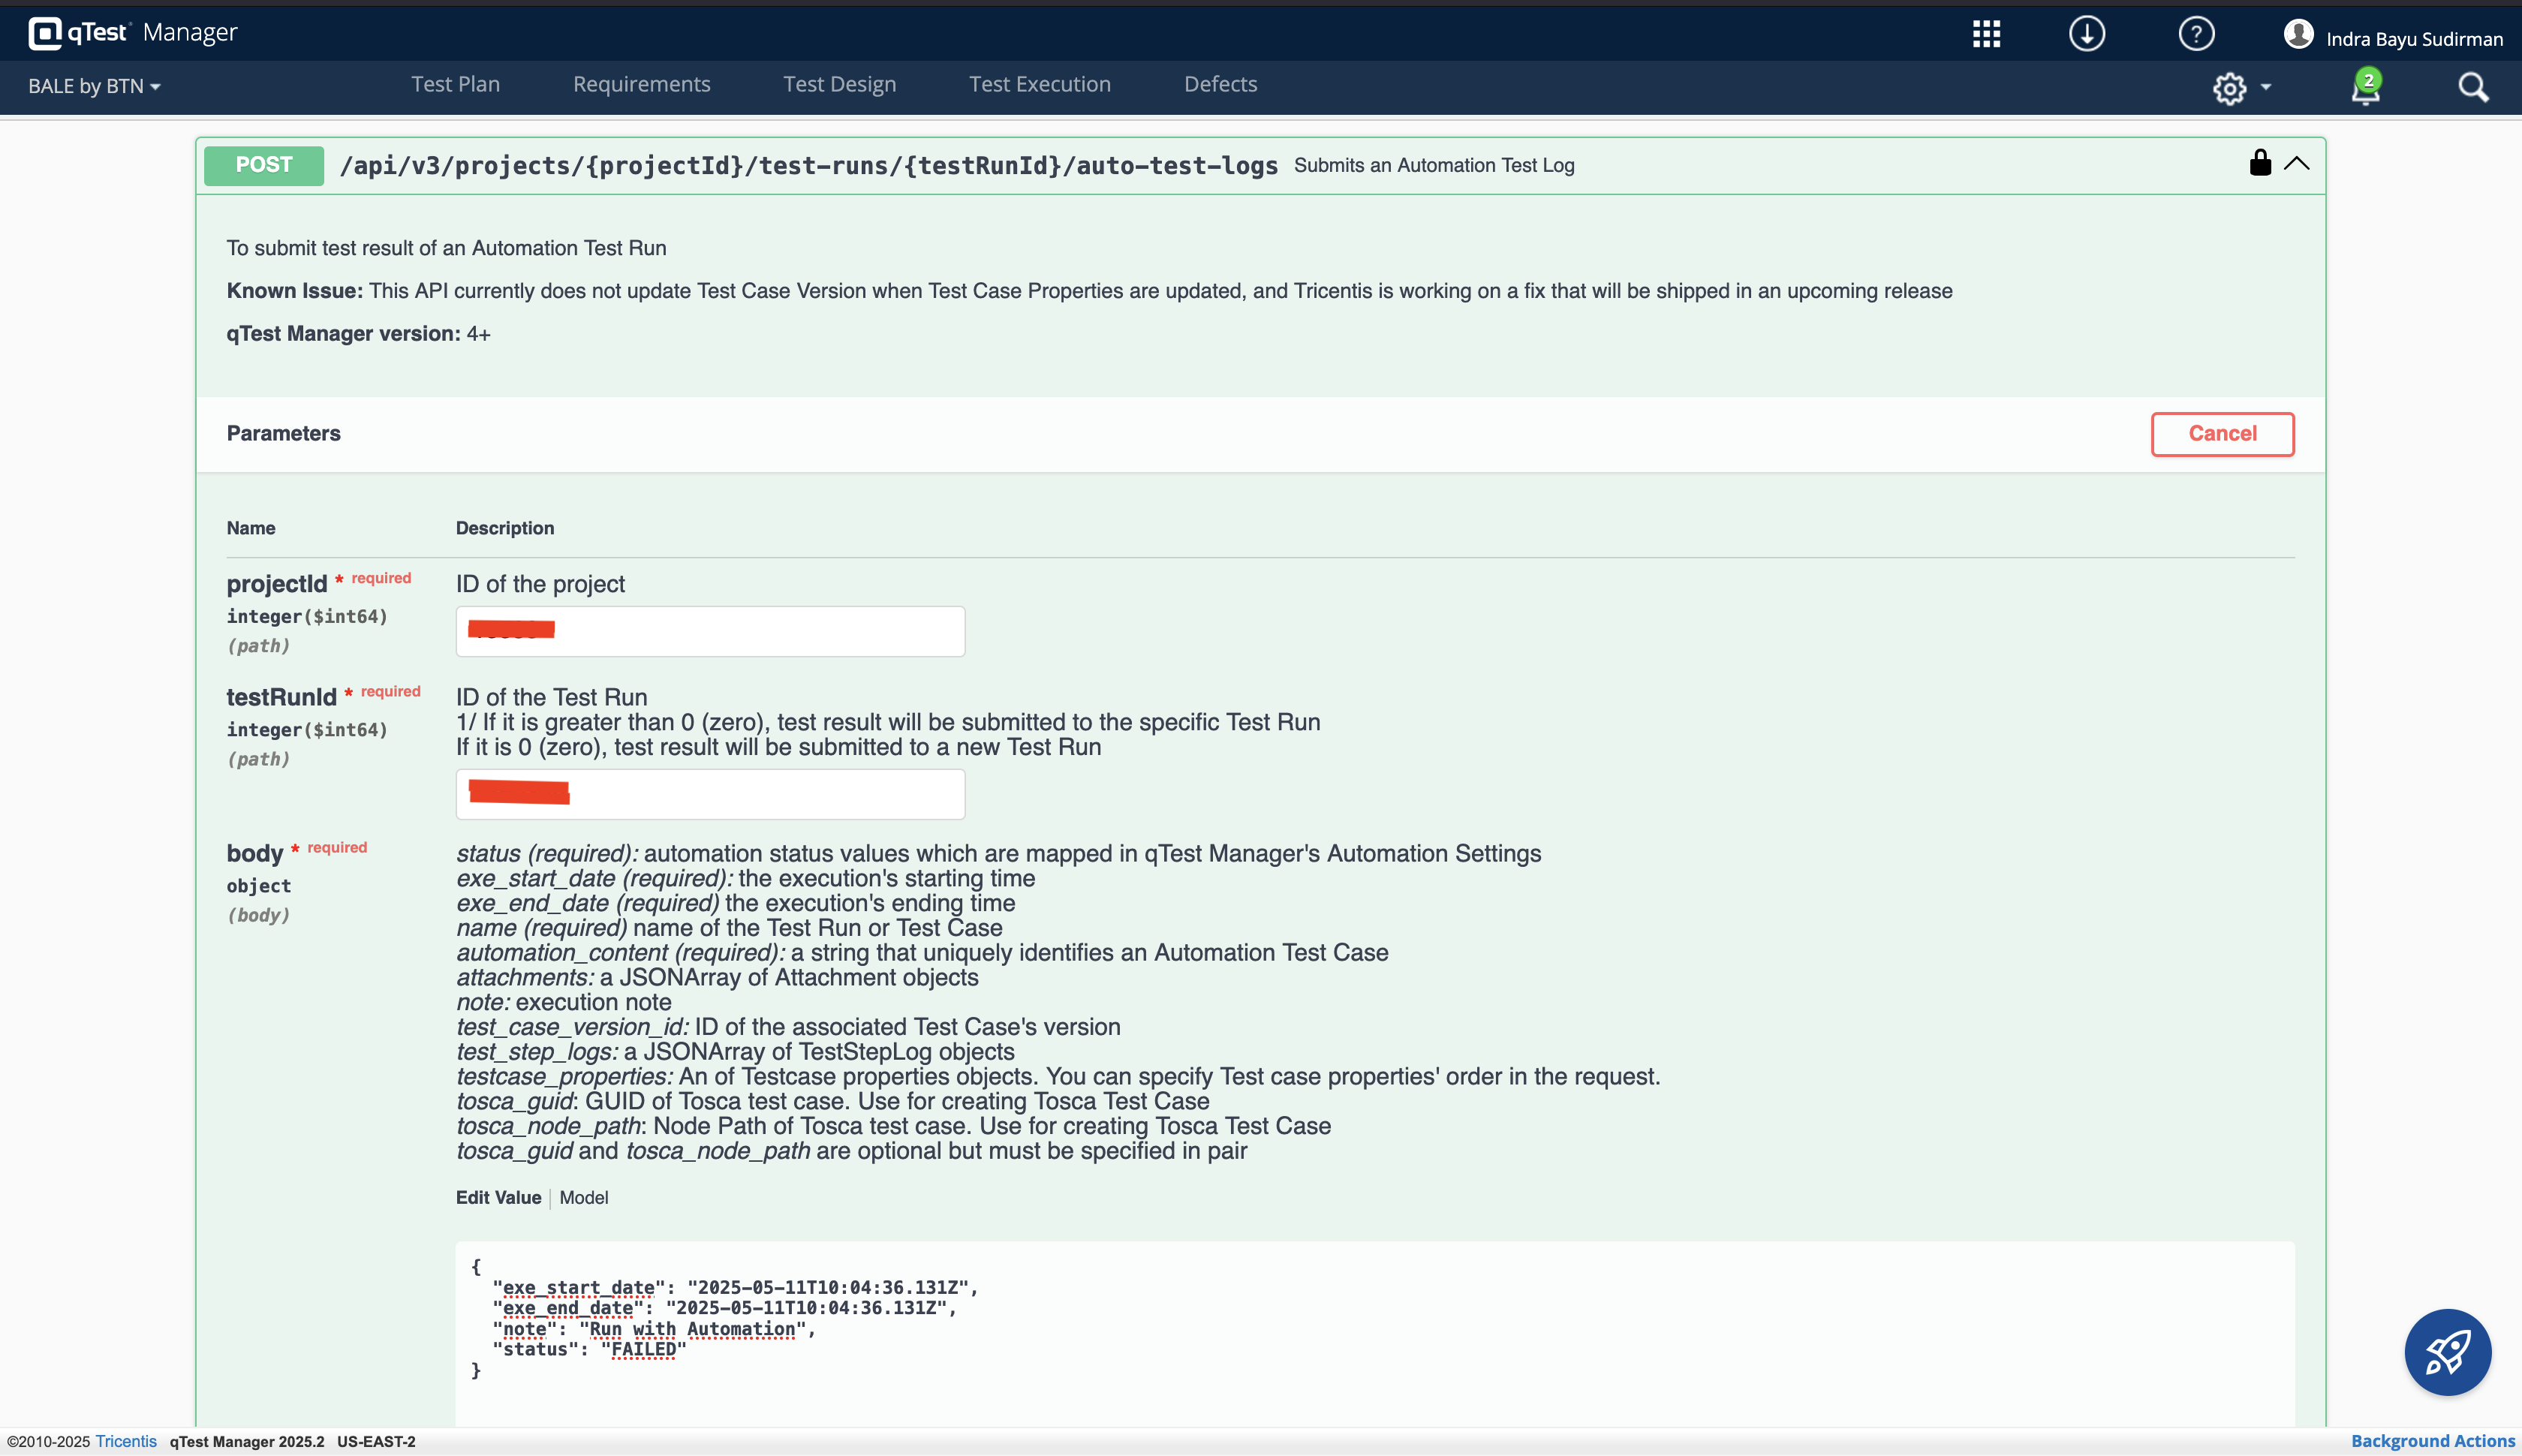
Task: Open the settings gear dropdown
Action: pos(2240,88)
